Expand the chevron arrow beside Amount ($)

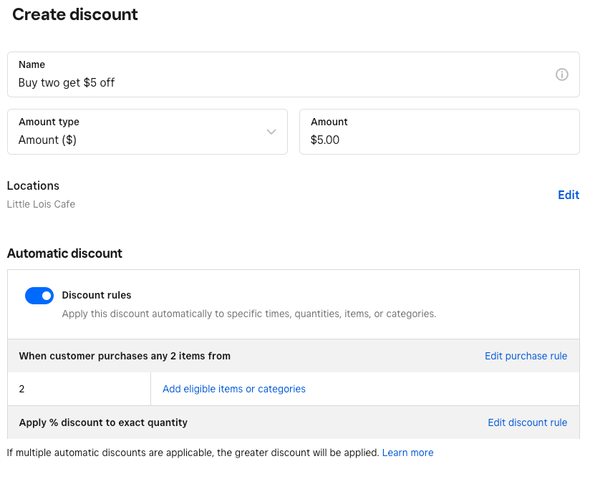point(271,132)
